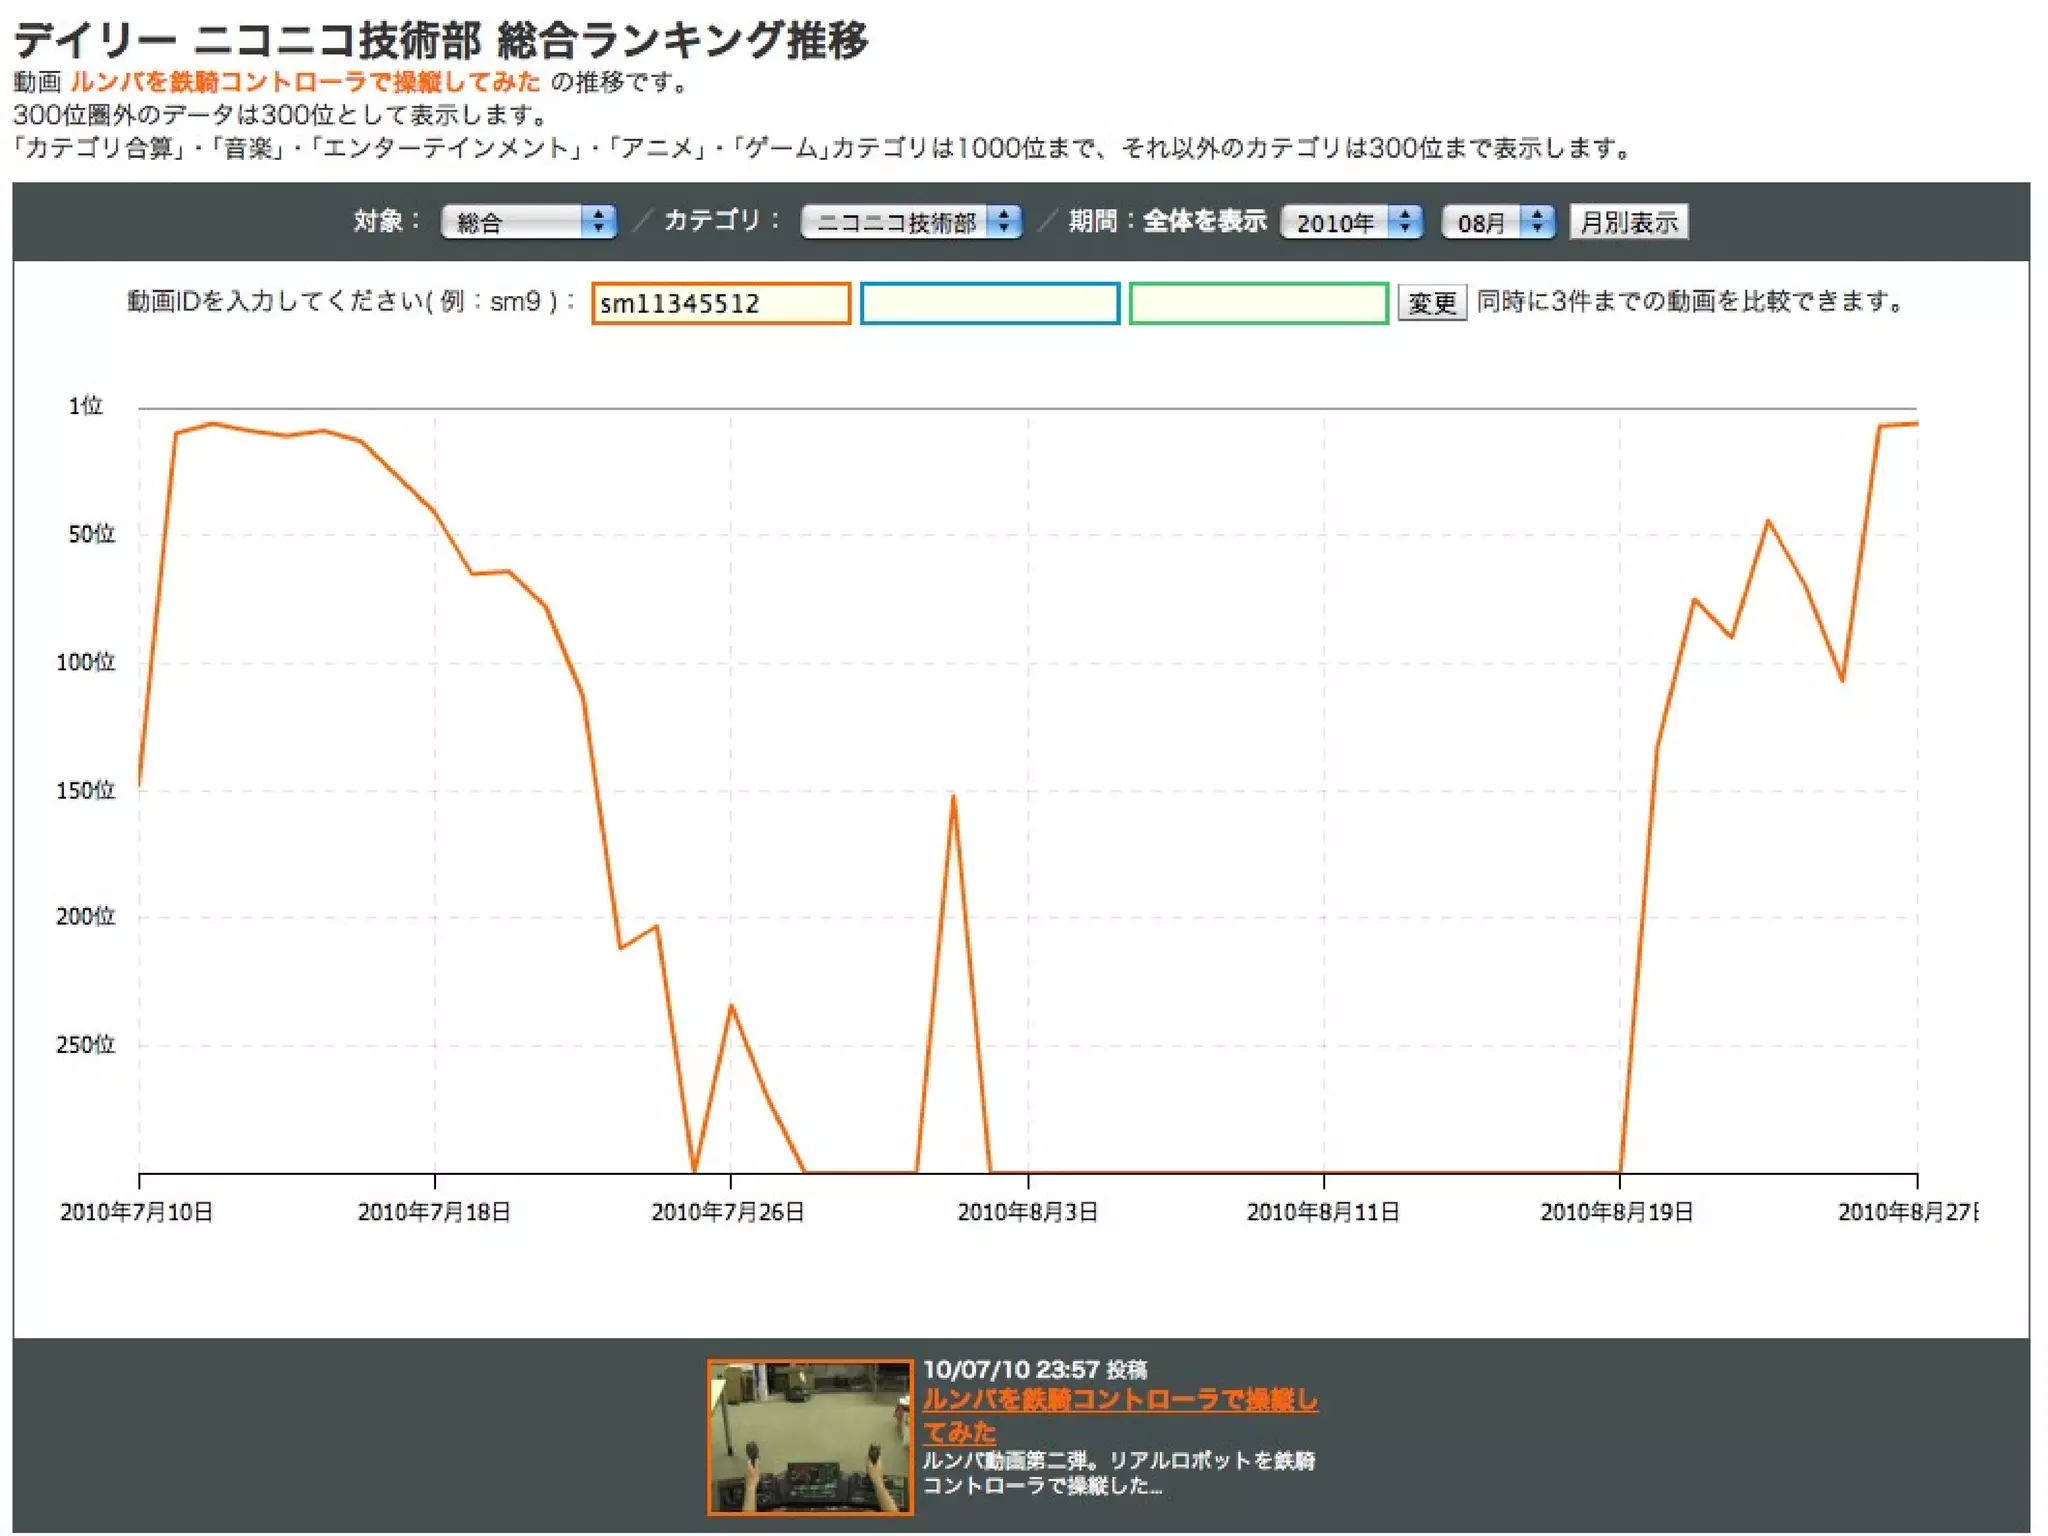Open the orange video title link at top
This screenshot has height=1536, width=2048.
[x=305, y=82]
